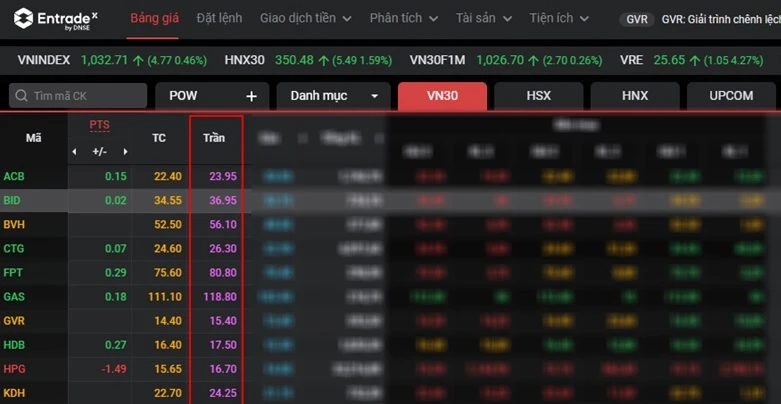Viewport: 781px width, 404px height.
Task: Click CTG ceiling price 26.30
Action: [x=223, y=248]
